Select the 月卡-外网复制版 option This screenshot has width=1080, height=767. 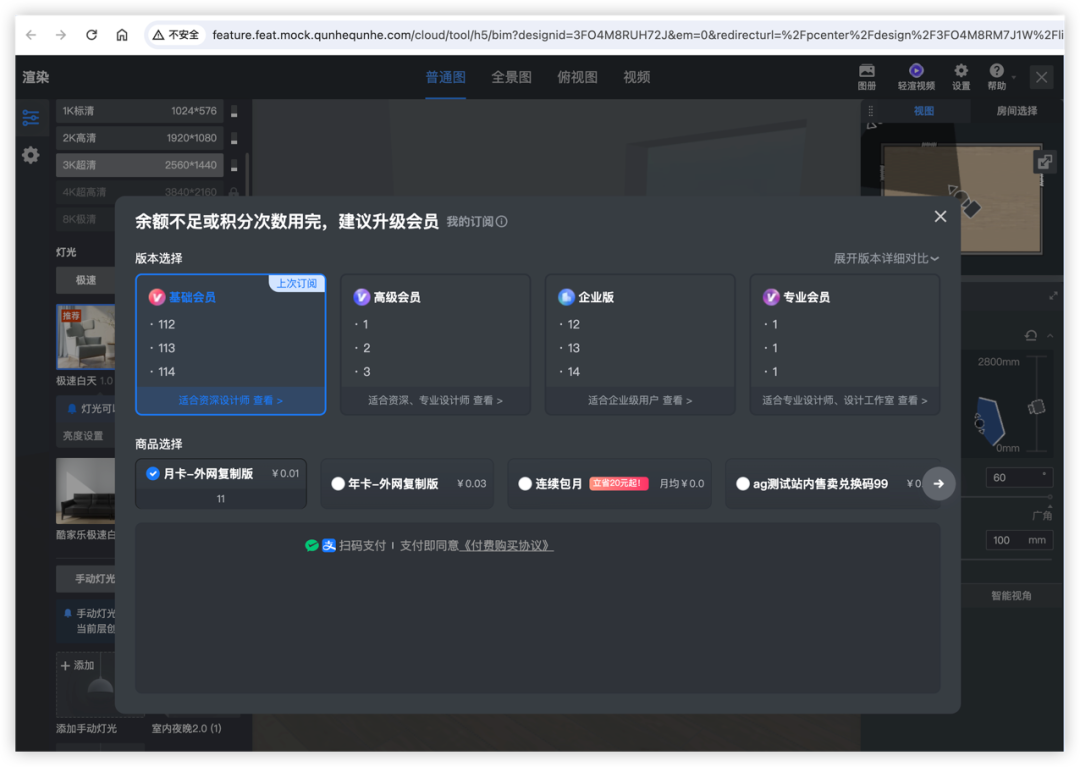221,483
